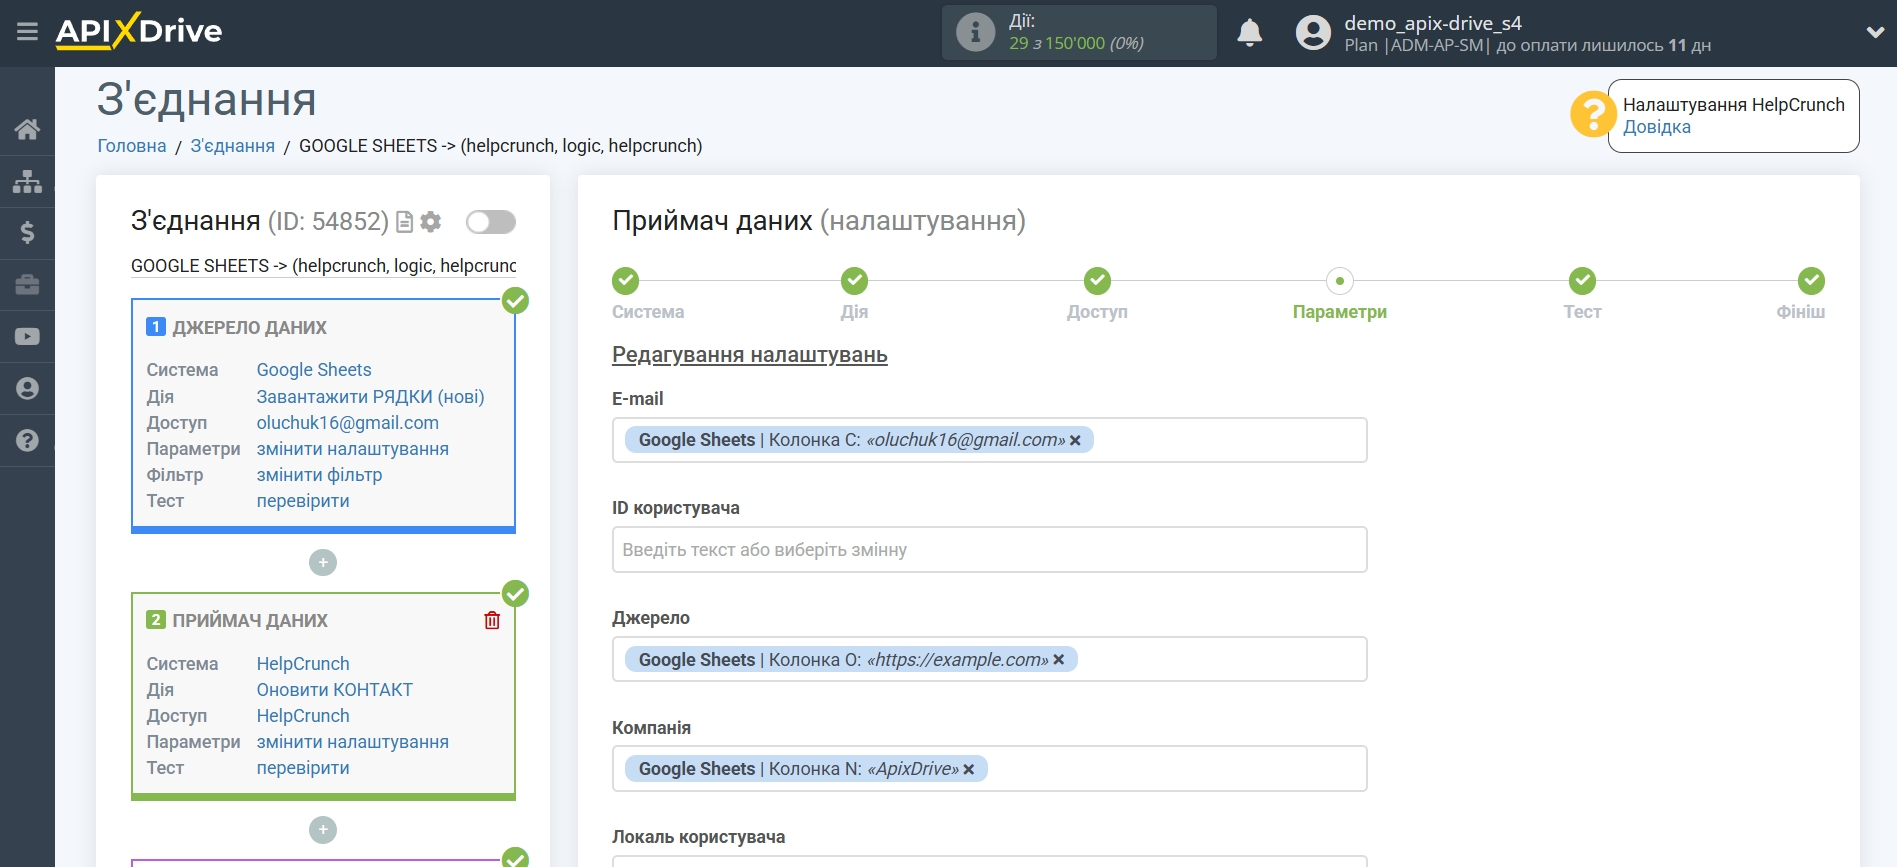Add a step after the data receiver block

coord(323,830)
